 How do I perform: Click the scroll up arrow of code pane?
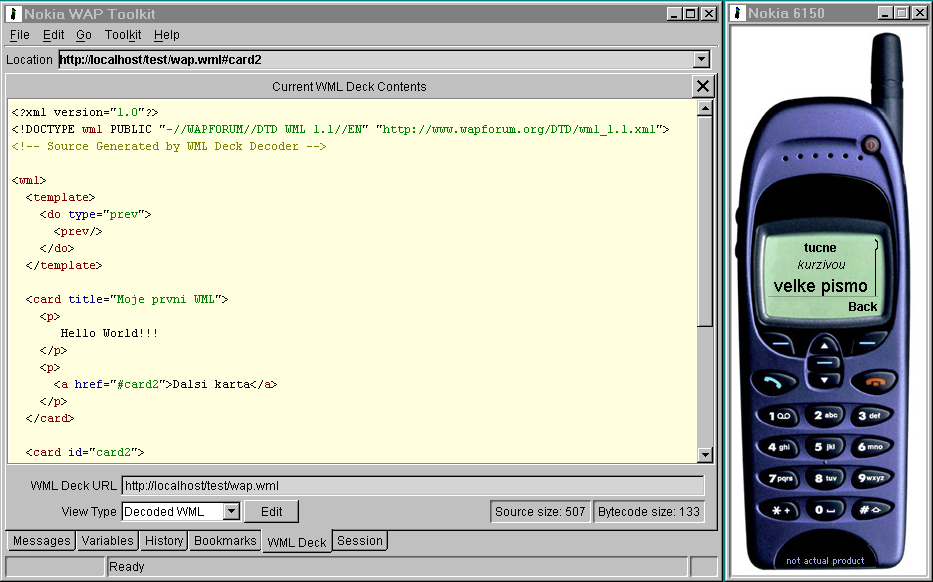(705, 108)
